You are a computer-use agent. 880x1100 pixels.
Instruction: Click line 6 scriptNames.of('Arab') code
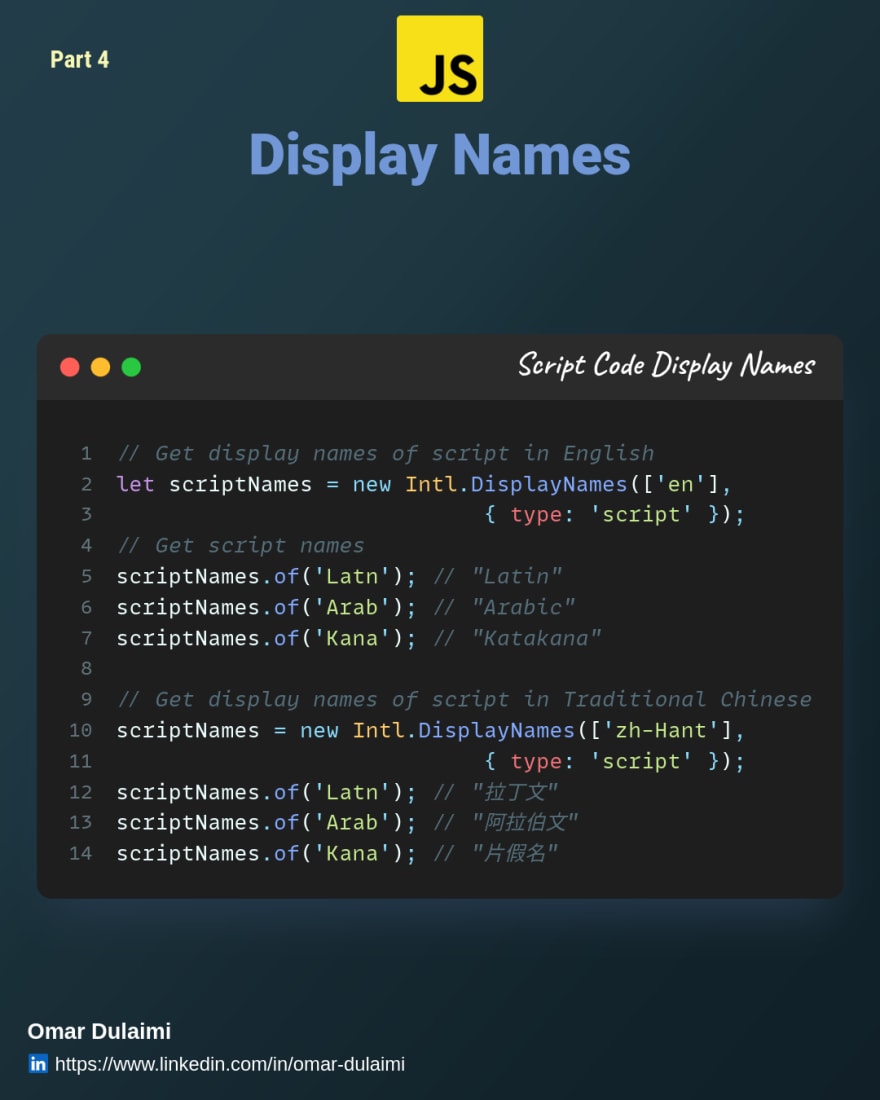(x=267, y=607)
